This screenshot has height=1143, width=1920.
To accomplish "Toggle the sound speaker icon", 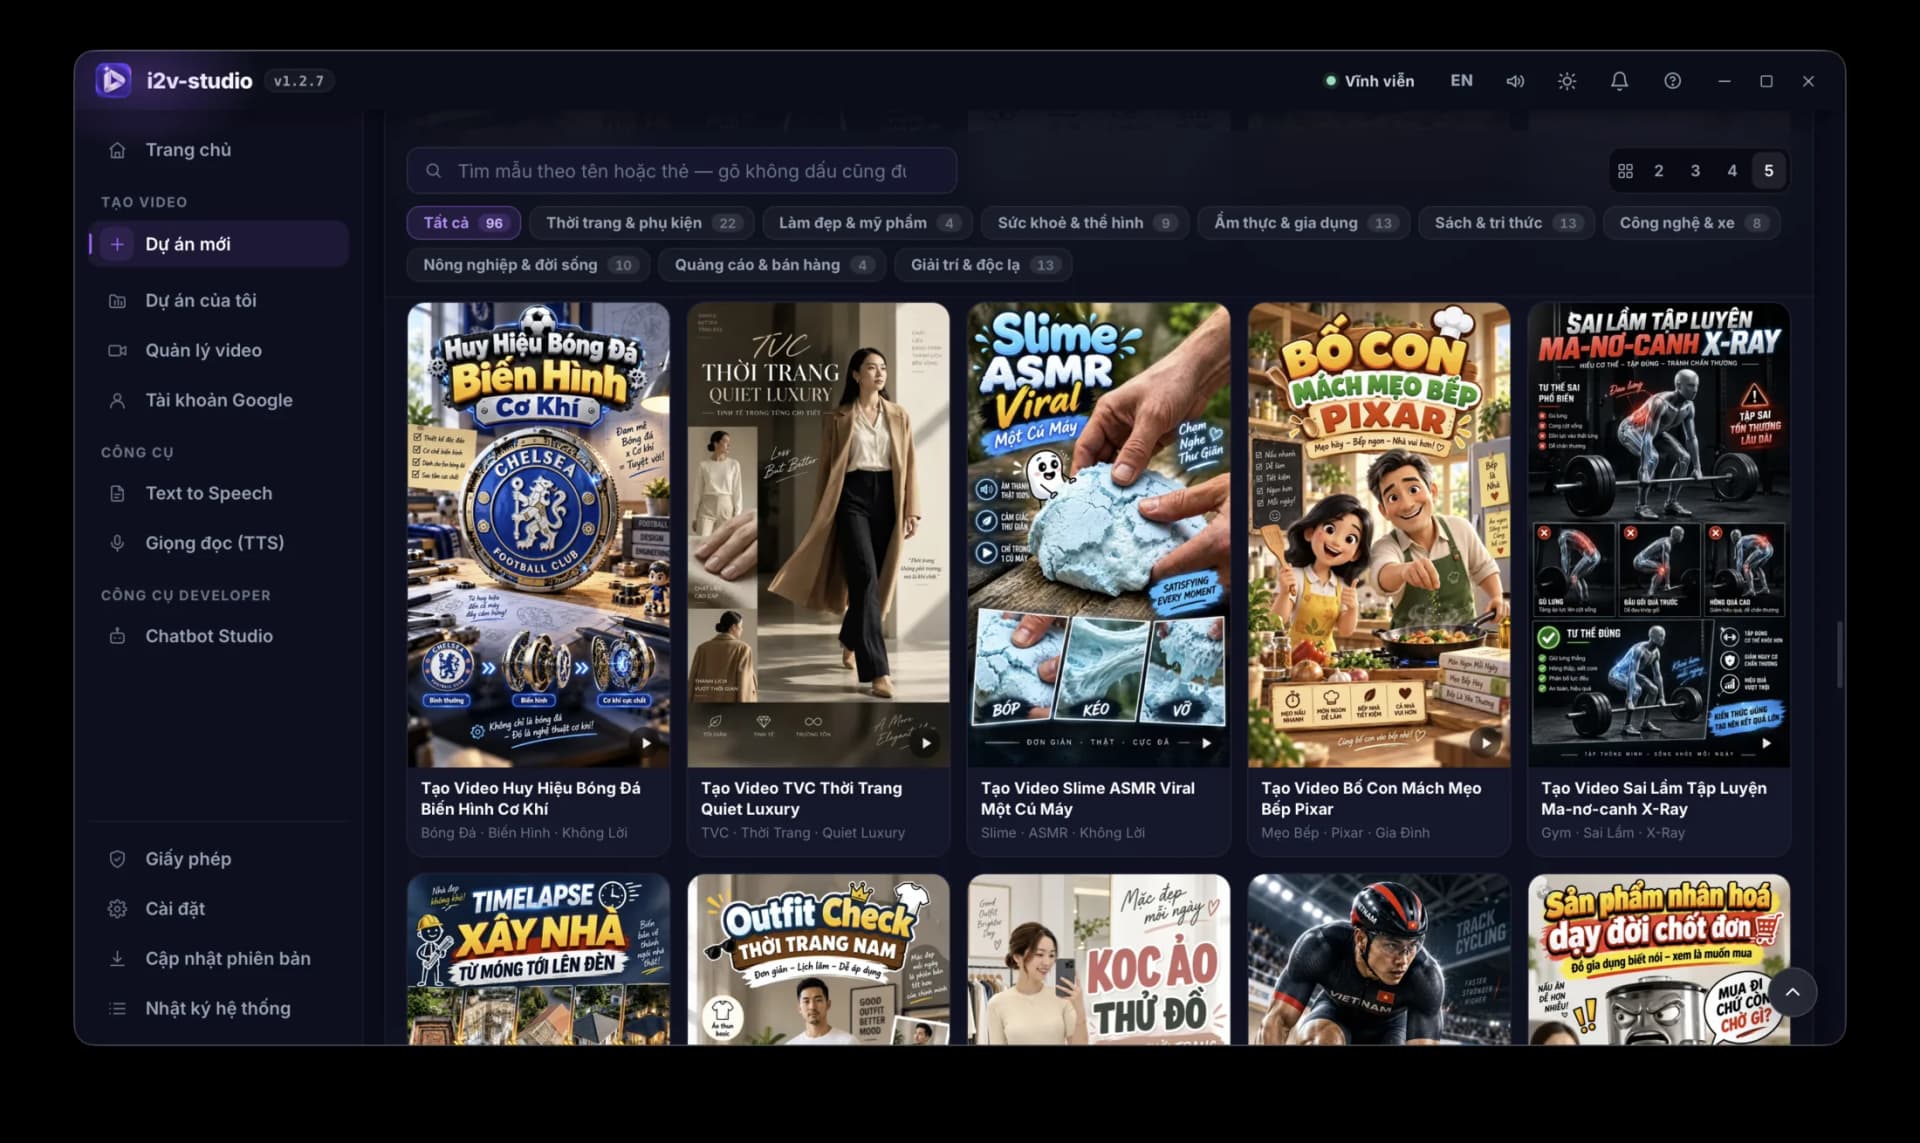I will coord(1515,81).
